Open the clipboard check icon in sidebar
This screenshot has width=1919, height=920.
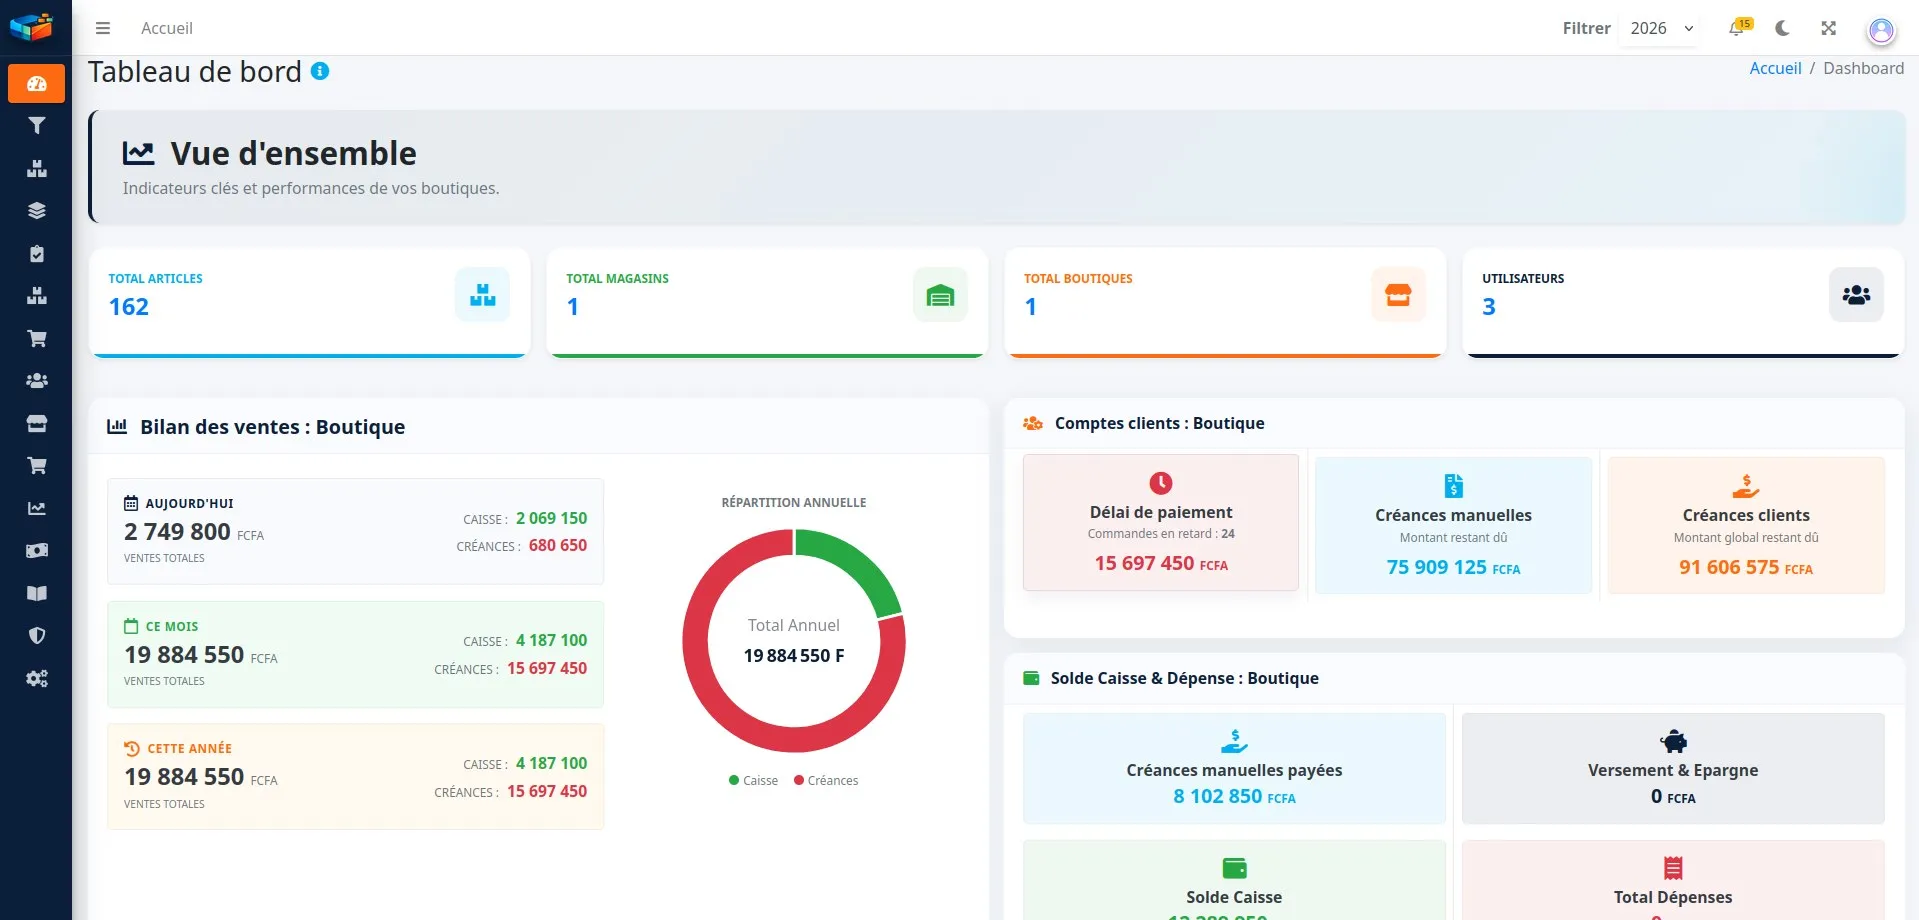[x=37, y=254]
